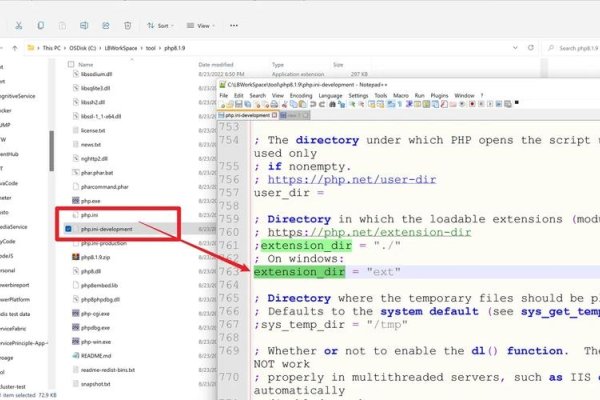Refresh the php8.1.9 folder view
This screenshot has height=400, width=600.
coord(531,48)
